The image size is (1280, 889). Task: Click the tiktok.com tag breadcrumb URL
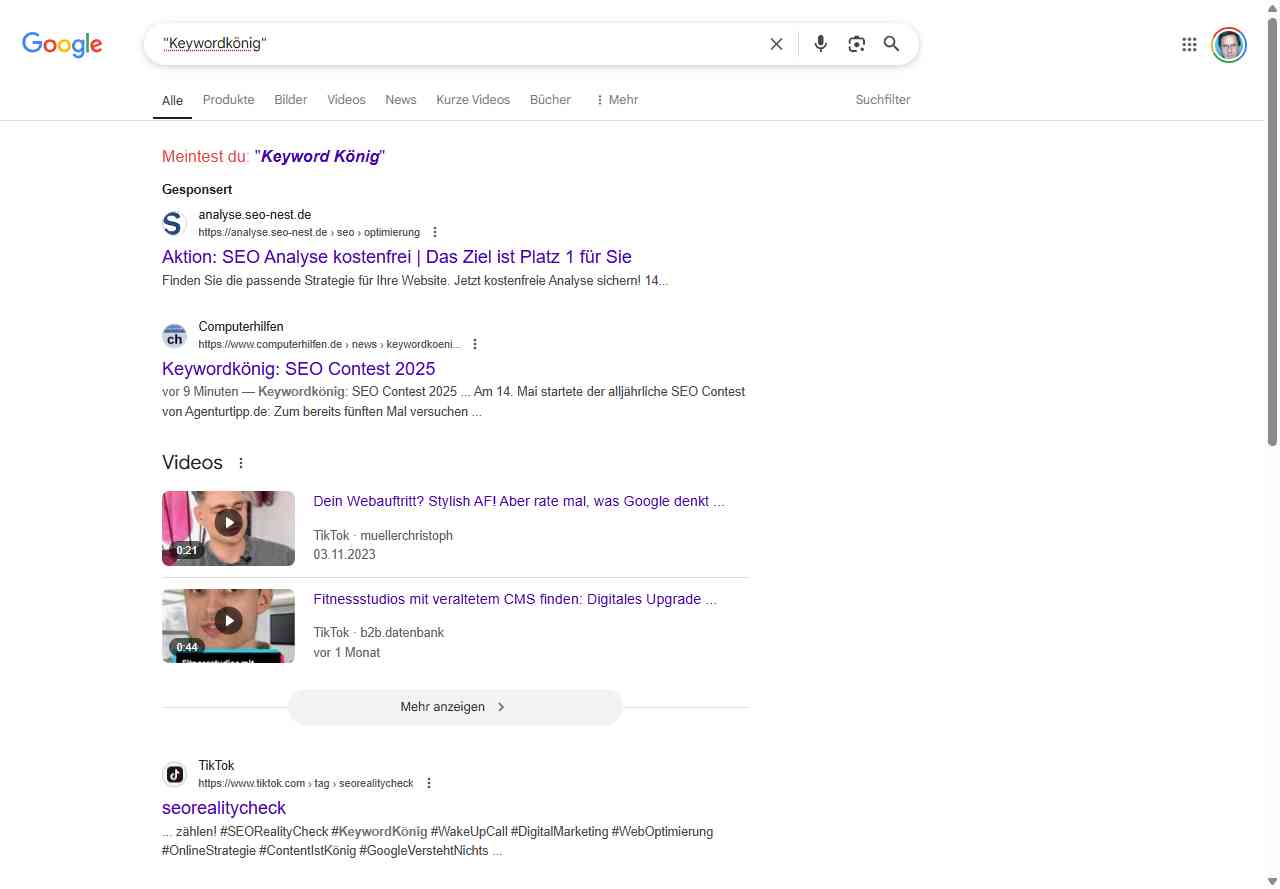306,783
